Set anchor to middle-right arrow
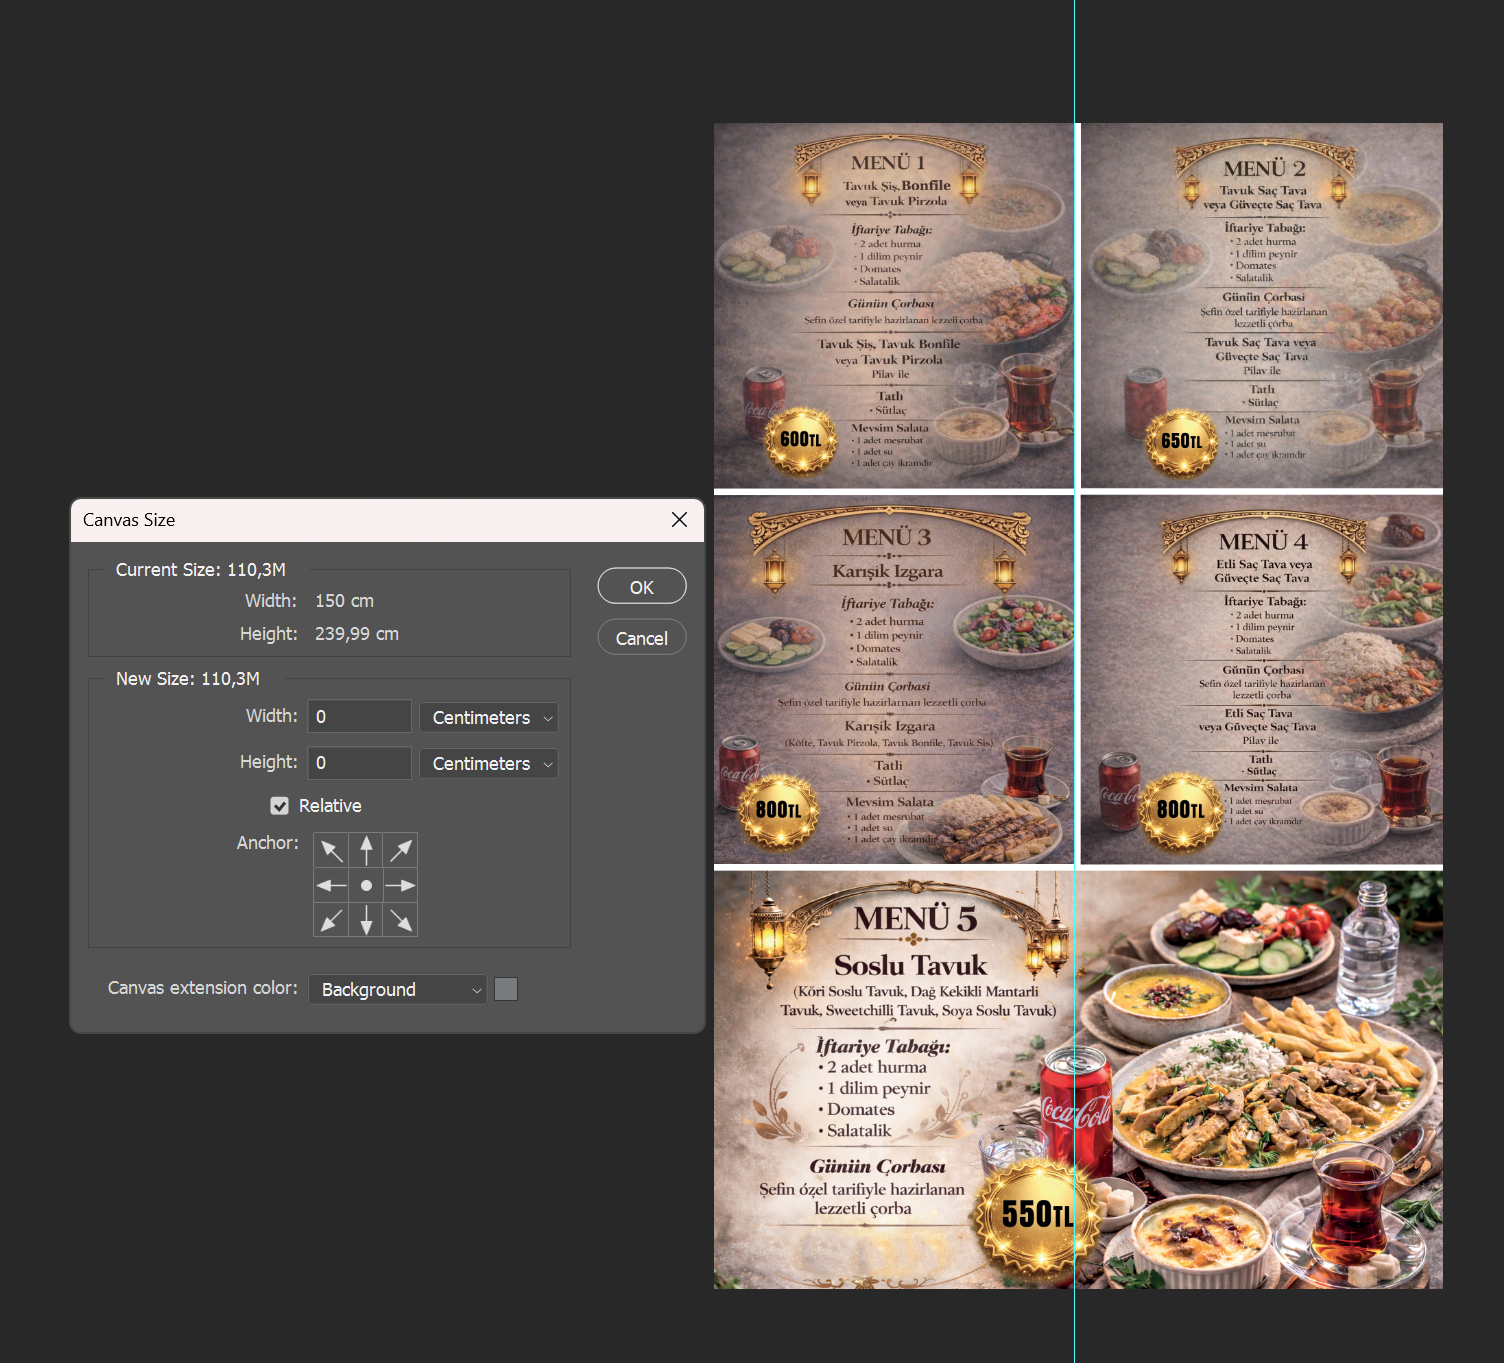The height and width of the screenshot is (1363, 1504). pyautogui.click(x=401, y=886)
